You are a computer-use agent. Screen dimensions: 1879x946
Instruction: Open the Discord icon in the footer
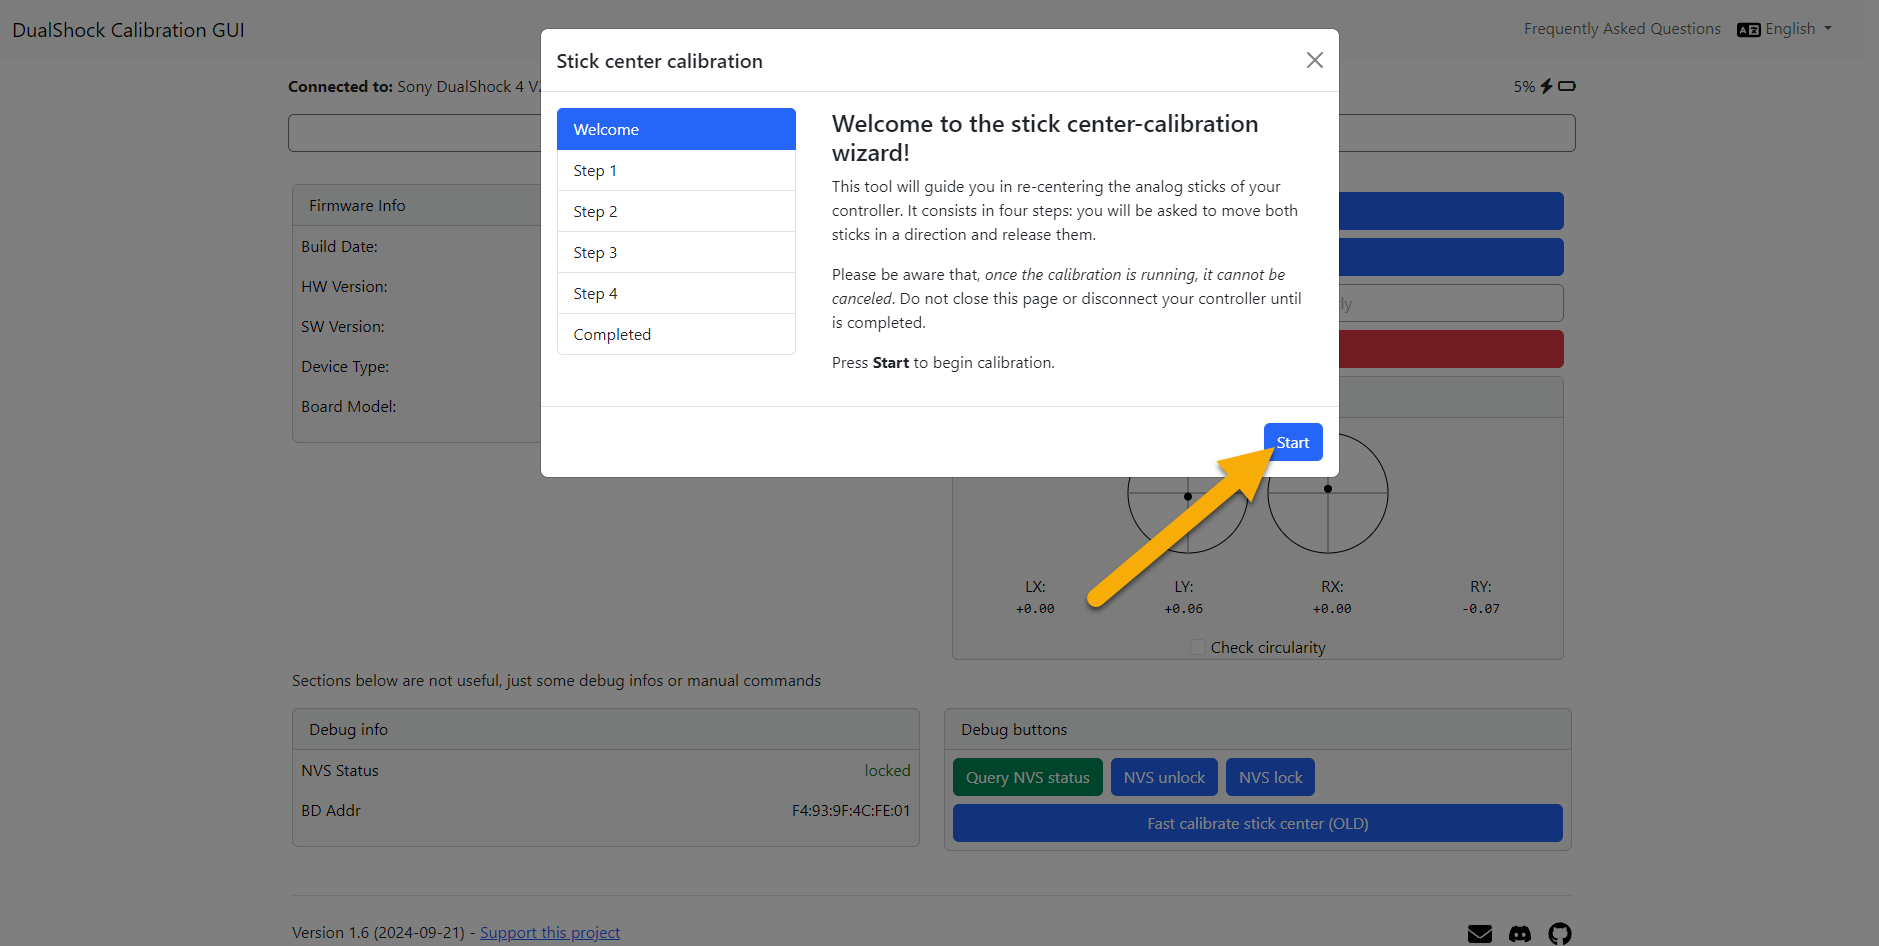[1519, 933]
